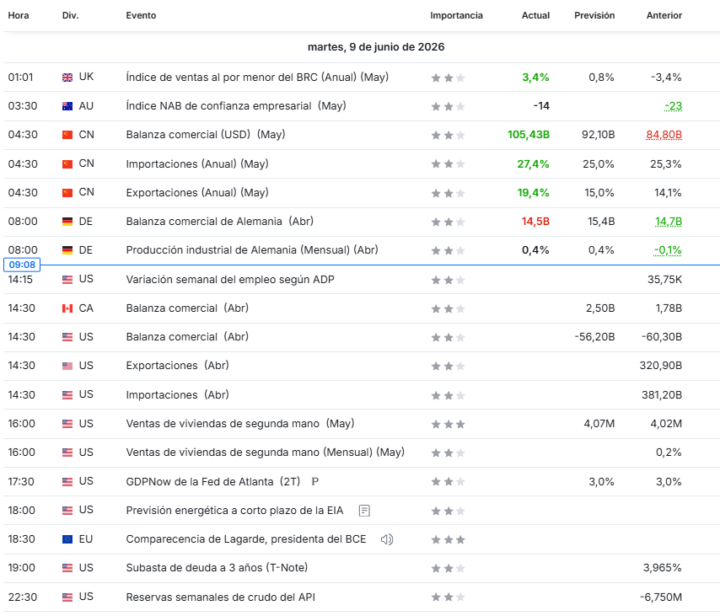
Task: Open Reservas semanales de crudo del API
Action: point(220,597)
